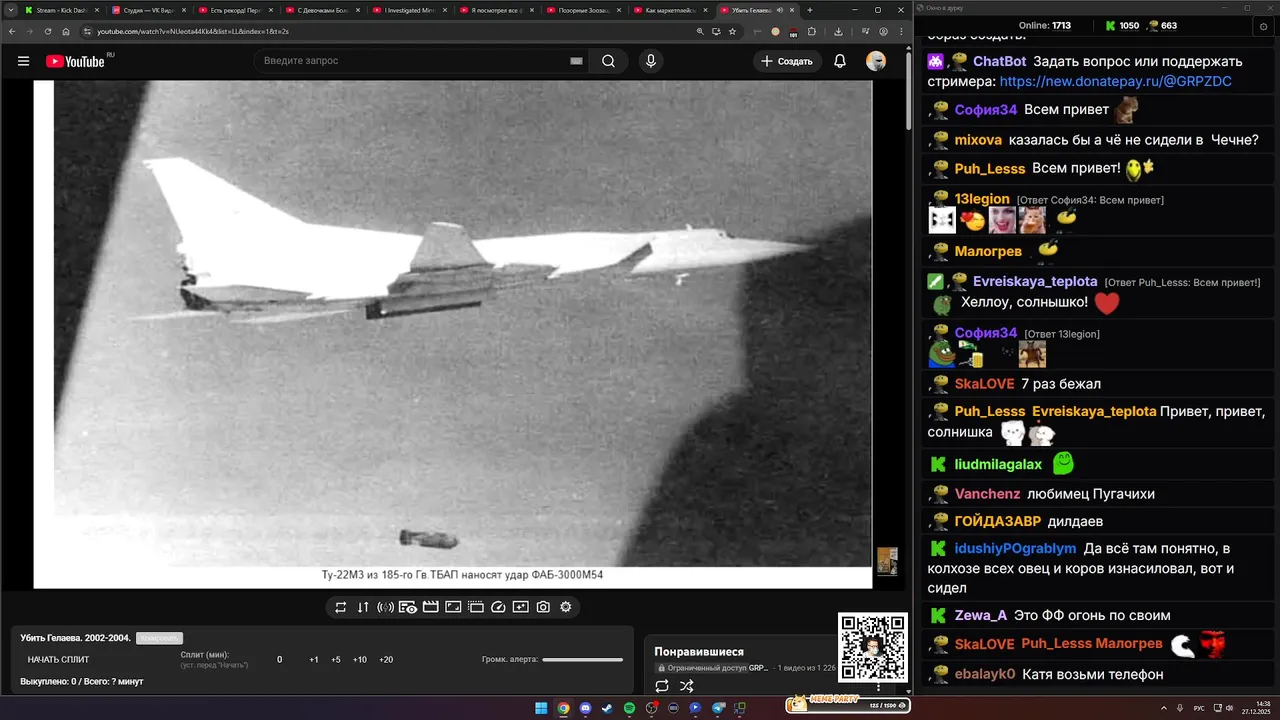Viewport: 1280px width, 720px height.
Task: Click the НАЧАТЬ СПЛИТ button
Action: (58, 660)
